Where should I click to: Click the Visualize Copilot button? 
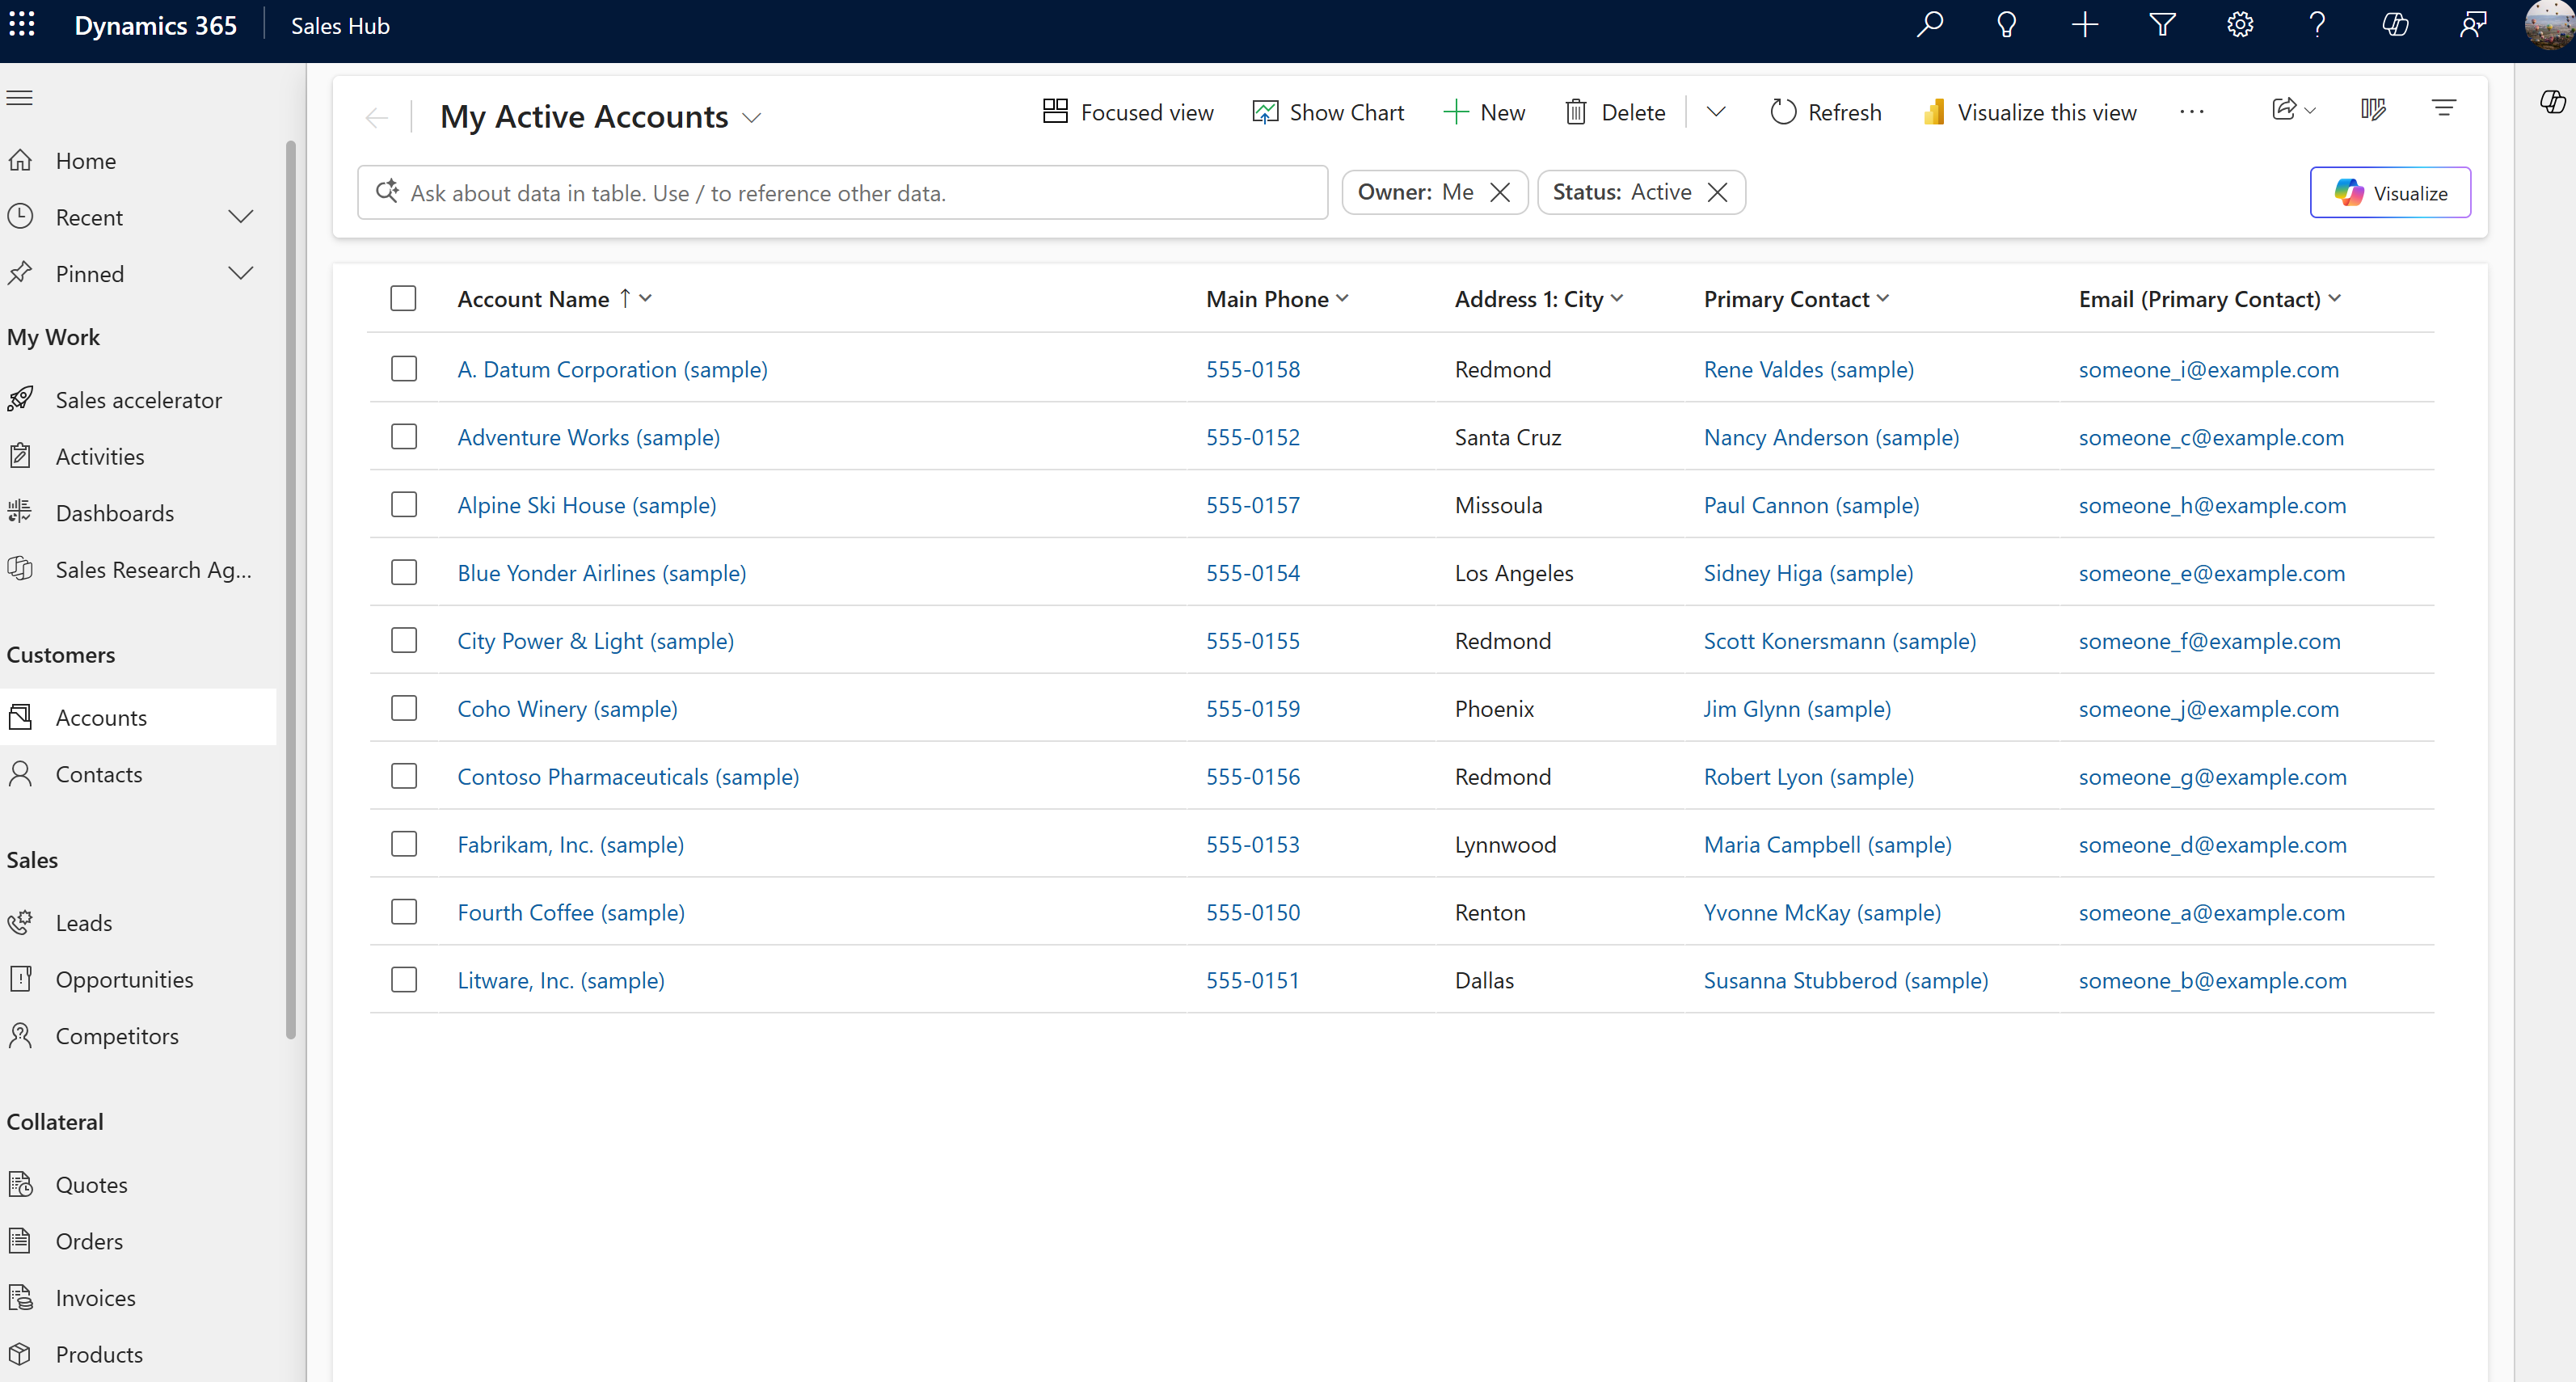point(2390,192)
